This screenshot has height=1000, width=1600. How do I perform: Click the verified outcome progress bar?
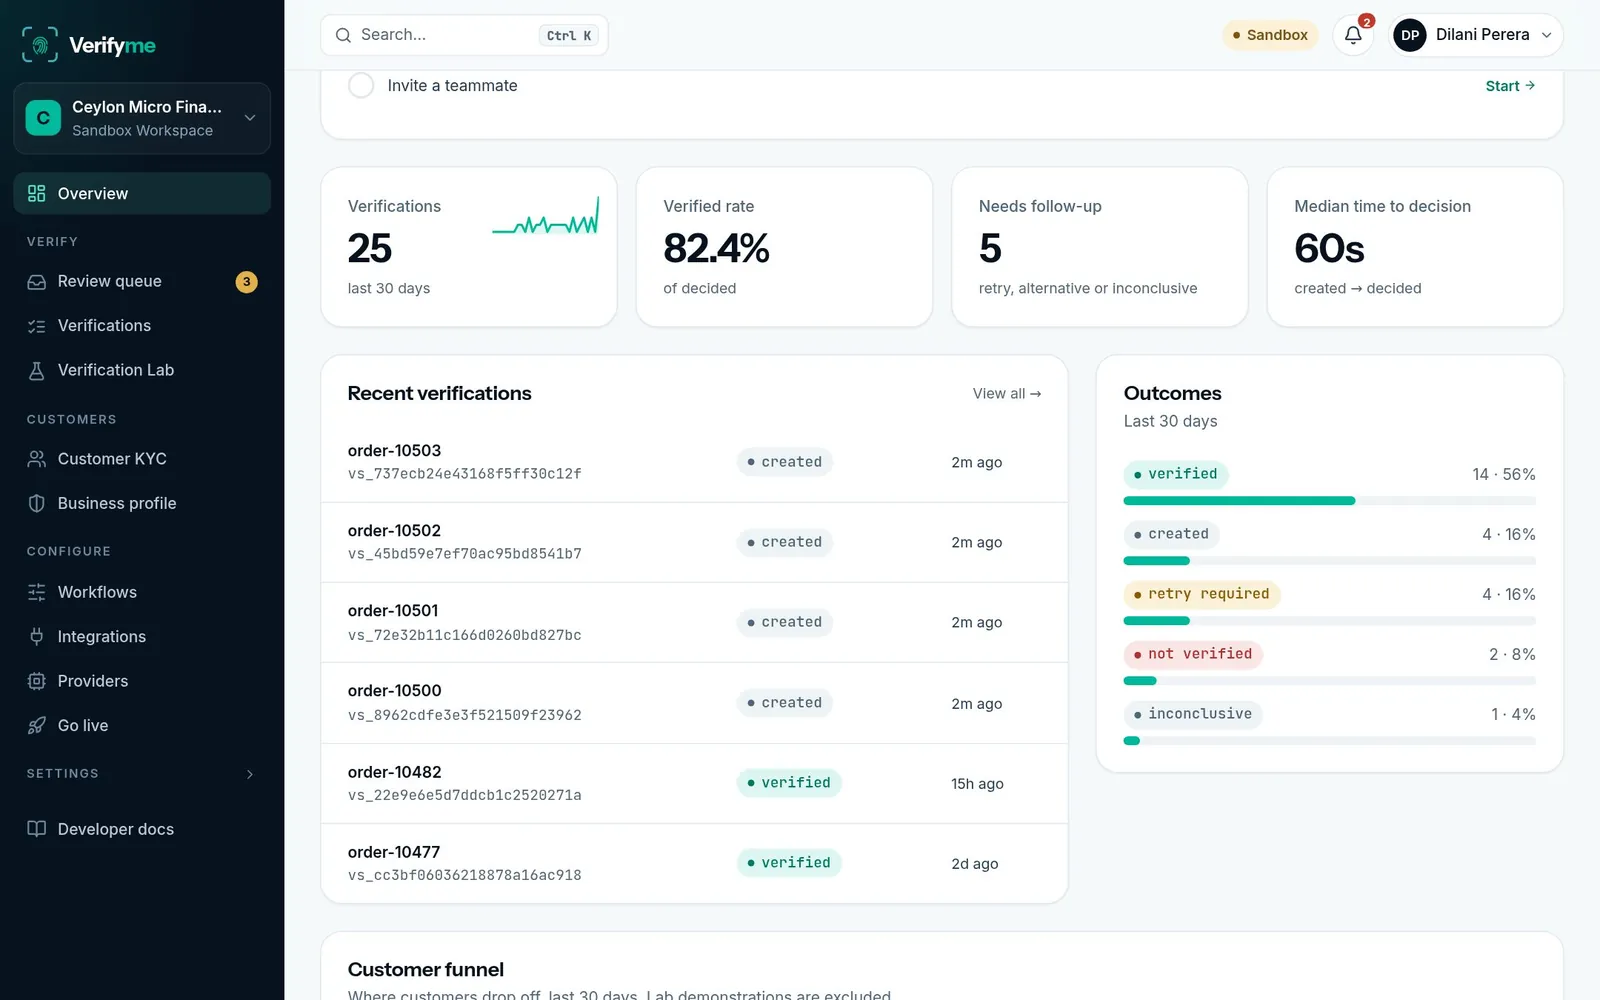1330,501
